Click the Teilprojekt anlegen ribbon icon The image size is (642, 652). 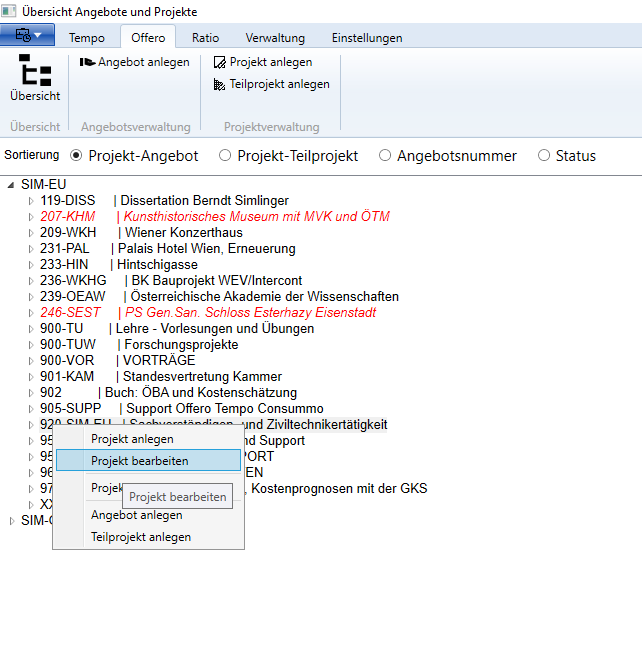pyautogui.click(x=220, y=85)
